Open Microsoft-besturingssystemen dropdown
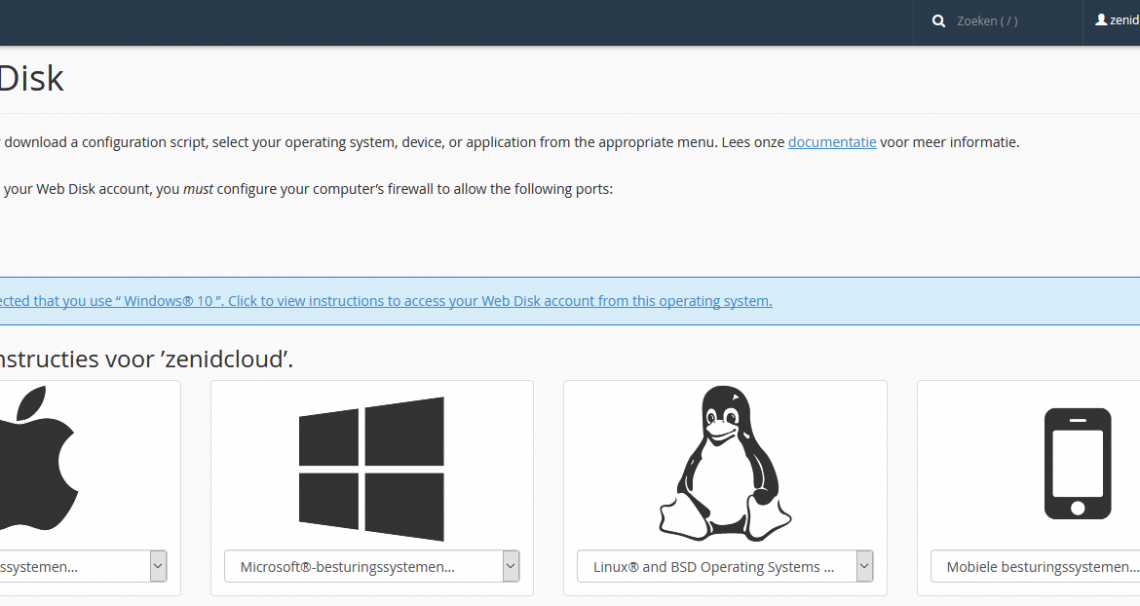 tap(372, 567)
